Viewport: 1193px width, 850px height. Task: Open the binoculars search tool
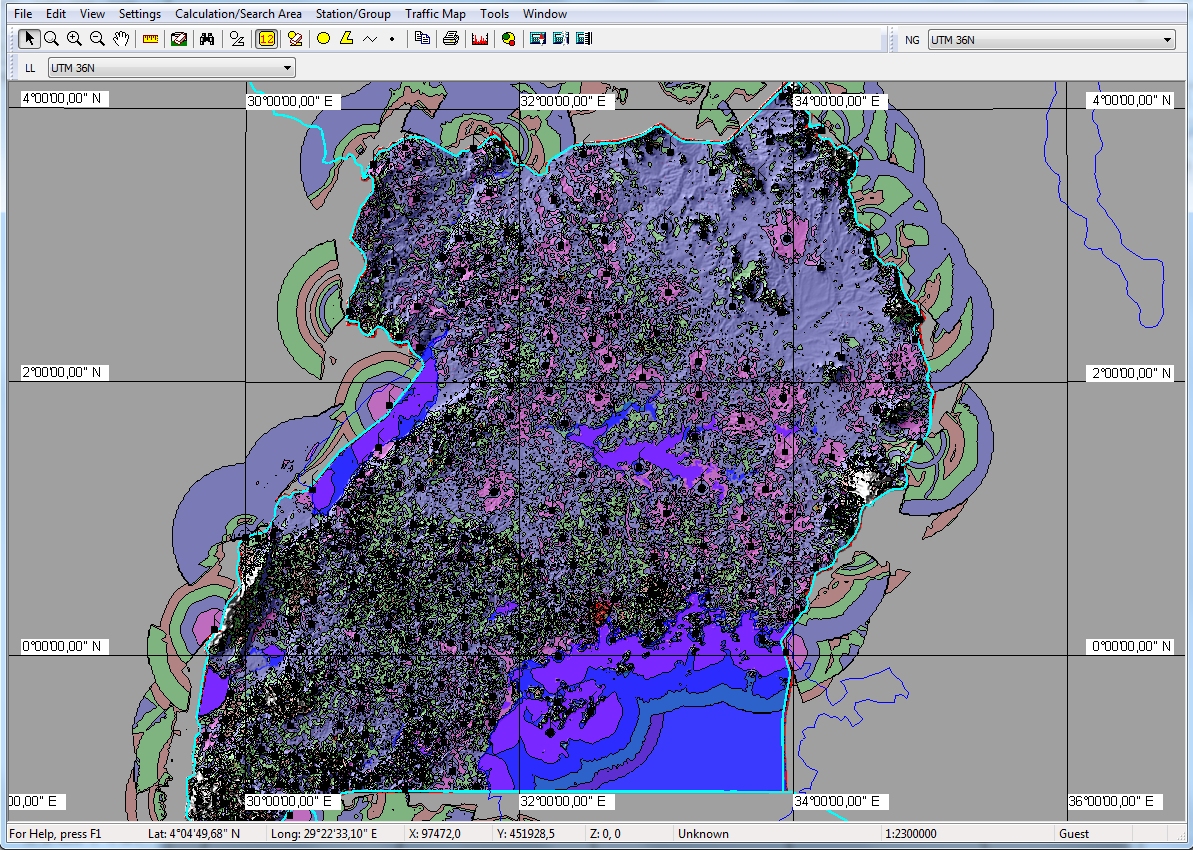(207, 39)
